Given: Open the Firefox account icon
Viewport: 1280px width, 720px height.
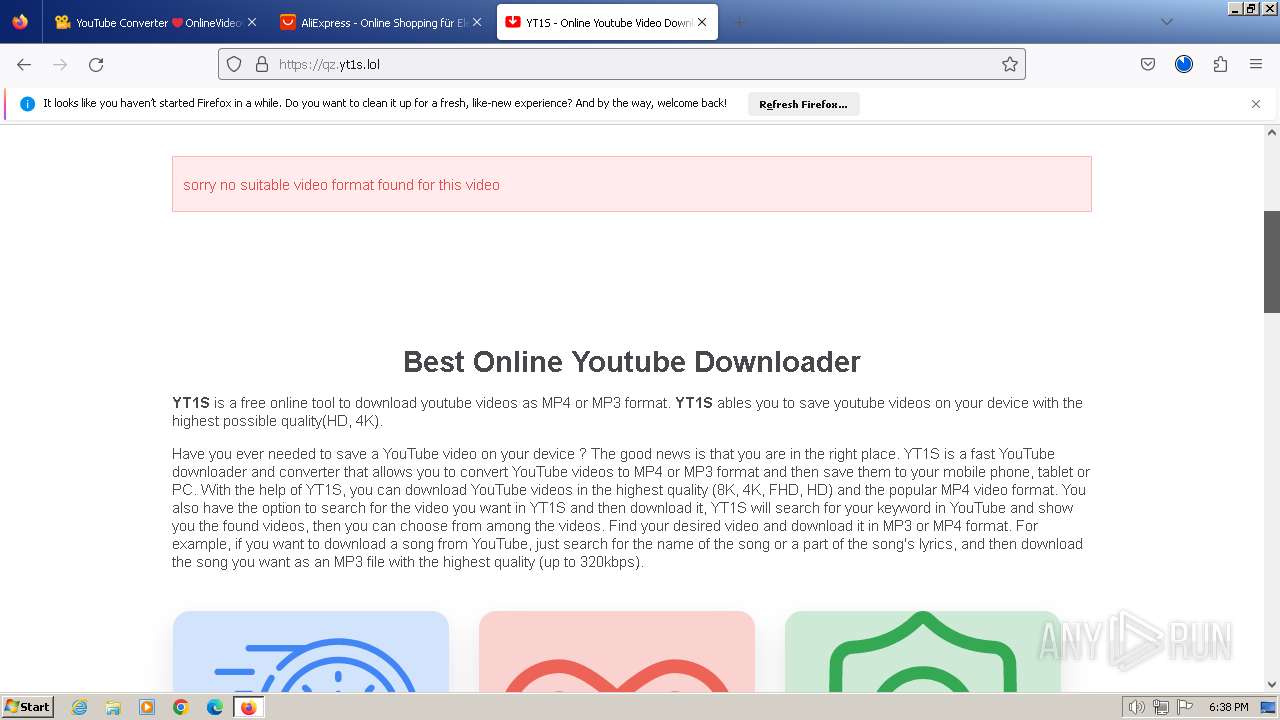Looking at the screenshot, I should pos(1184,64).
